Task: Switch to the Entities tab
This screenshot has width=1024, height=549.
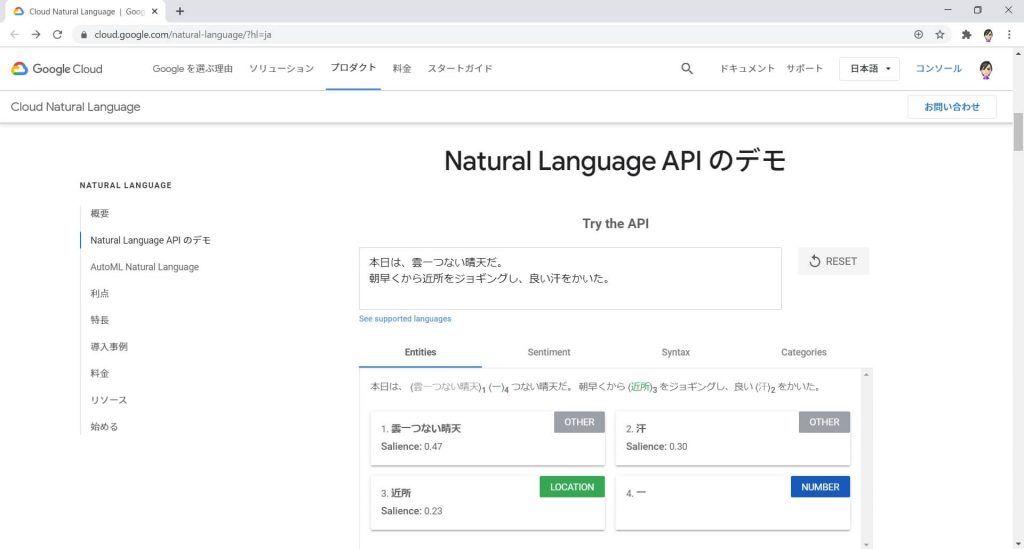Action: coord(420,353)
